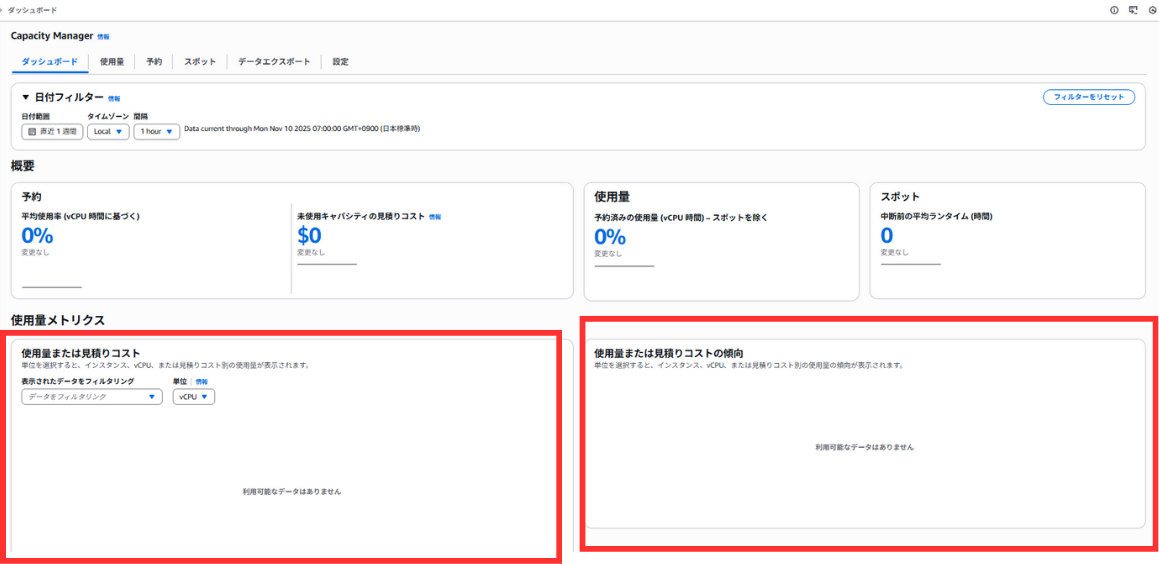The image size is (1159, 564).
Task: Open the データをフィルタリング filter combo box
Action: [92, 397]
